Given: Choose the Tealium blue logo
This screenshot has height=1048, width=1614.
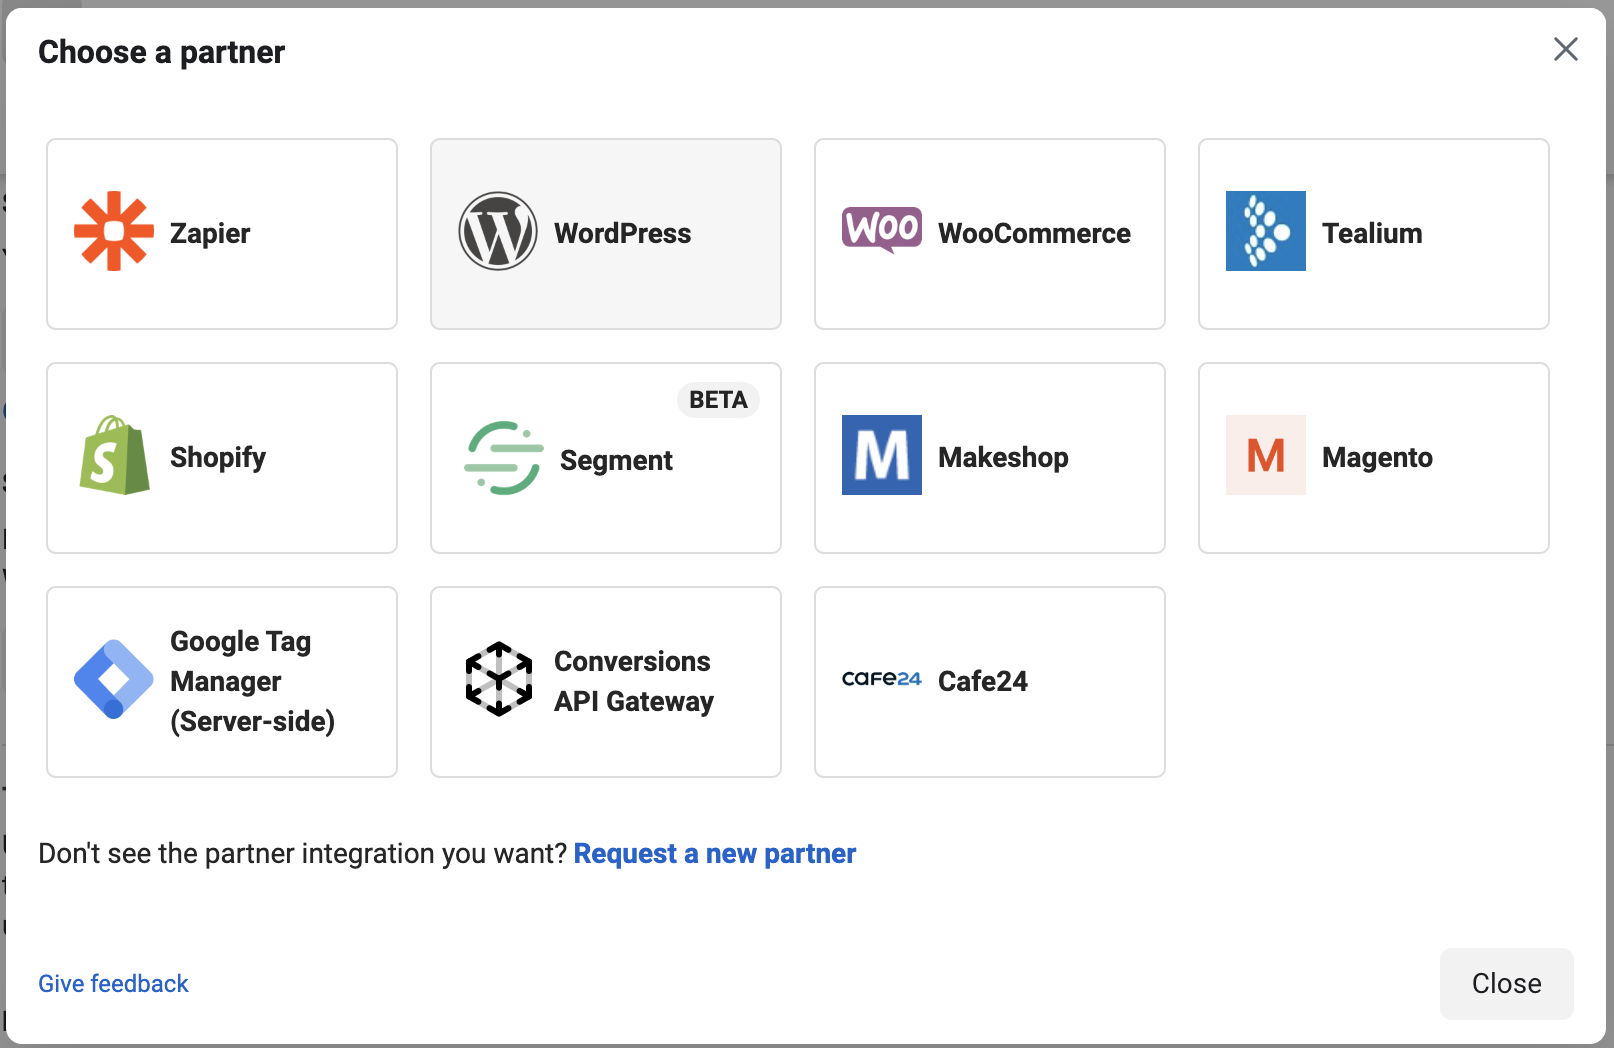Looking at the screenshot, I should (x=1266, y=231).
